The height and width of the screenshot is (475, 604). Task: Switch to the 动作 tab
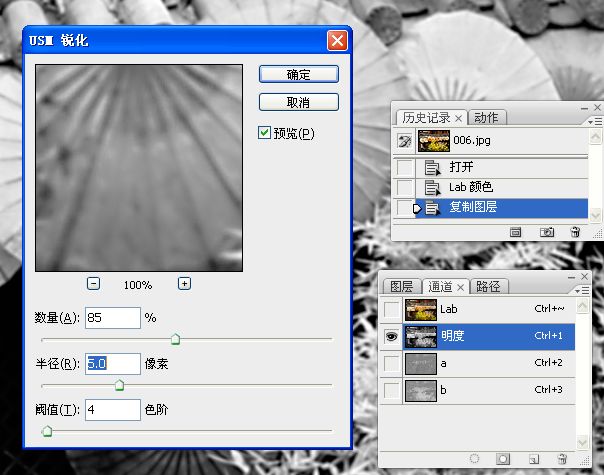(486, 117)
